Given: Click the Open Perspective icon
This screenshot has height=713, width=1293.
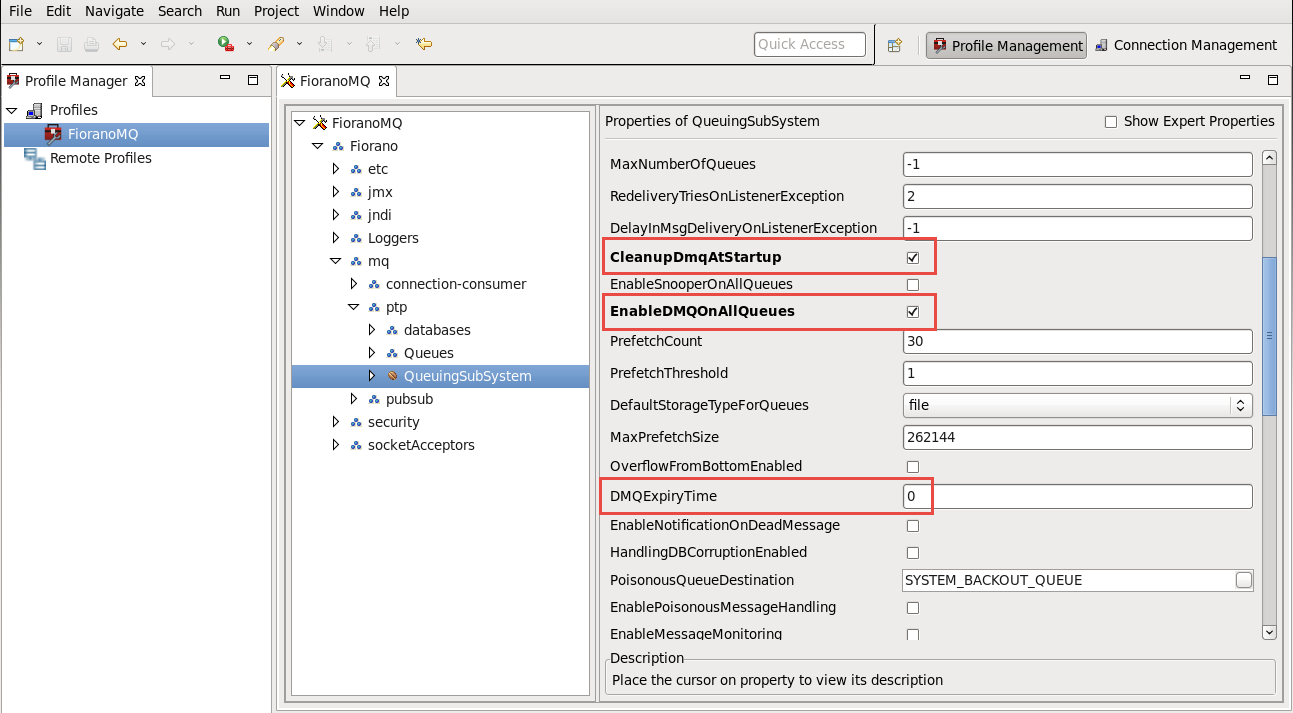Looking at the screenshot, I should click(895, 45).
